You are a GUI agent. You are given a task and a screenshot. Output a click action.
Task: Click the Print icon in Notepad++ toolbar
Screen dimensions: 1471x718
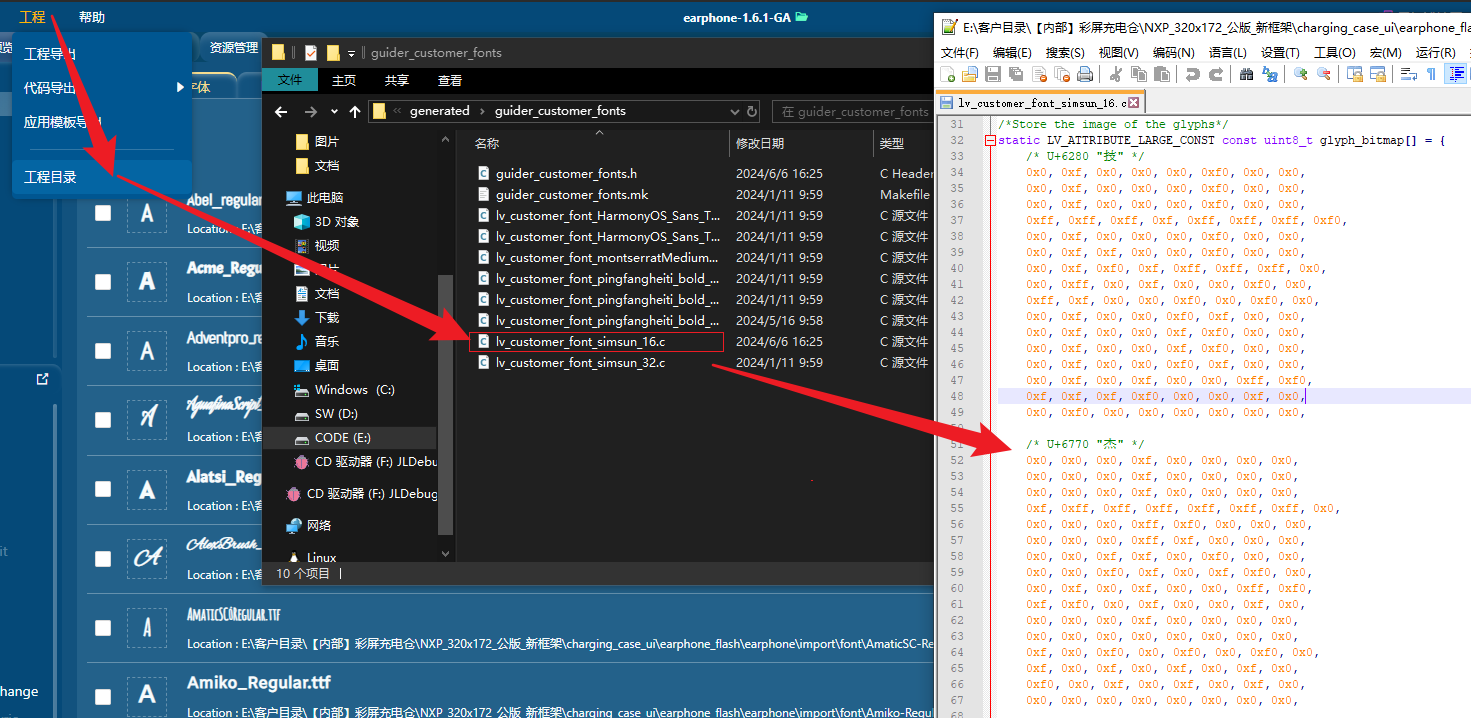(x=1084, y=74)
